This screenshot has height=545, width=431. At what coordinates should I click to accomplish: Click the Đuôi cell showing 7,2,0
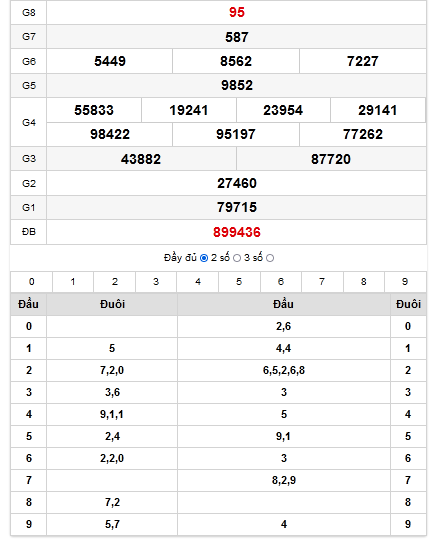pos(112,370)
